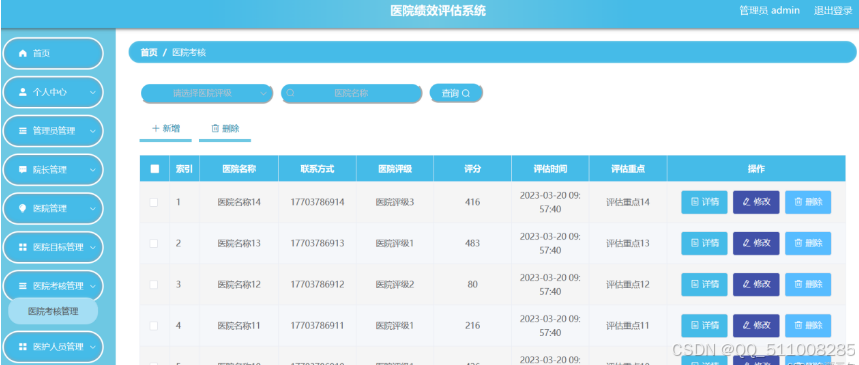This screenshot has width=859, height=365.
Task: Click the score cell 216
Action: tap(472, 326)
